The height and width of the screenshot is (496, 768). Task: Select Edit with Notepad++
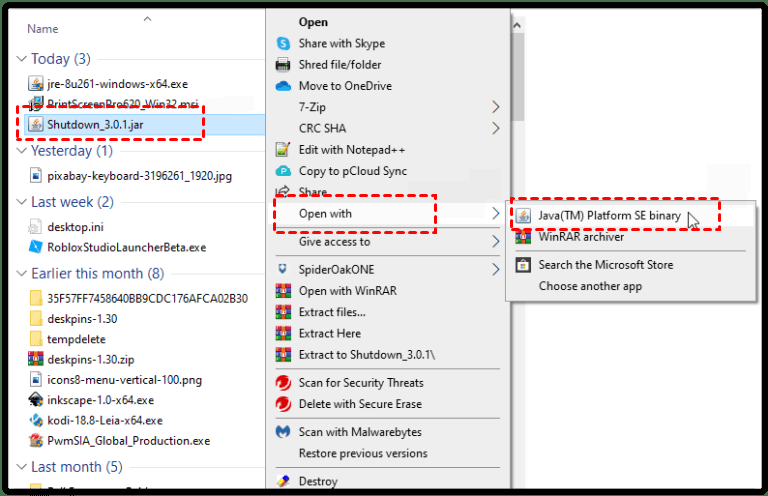tap(352, 150)
